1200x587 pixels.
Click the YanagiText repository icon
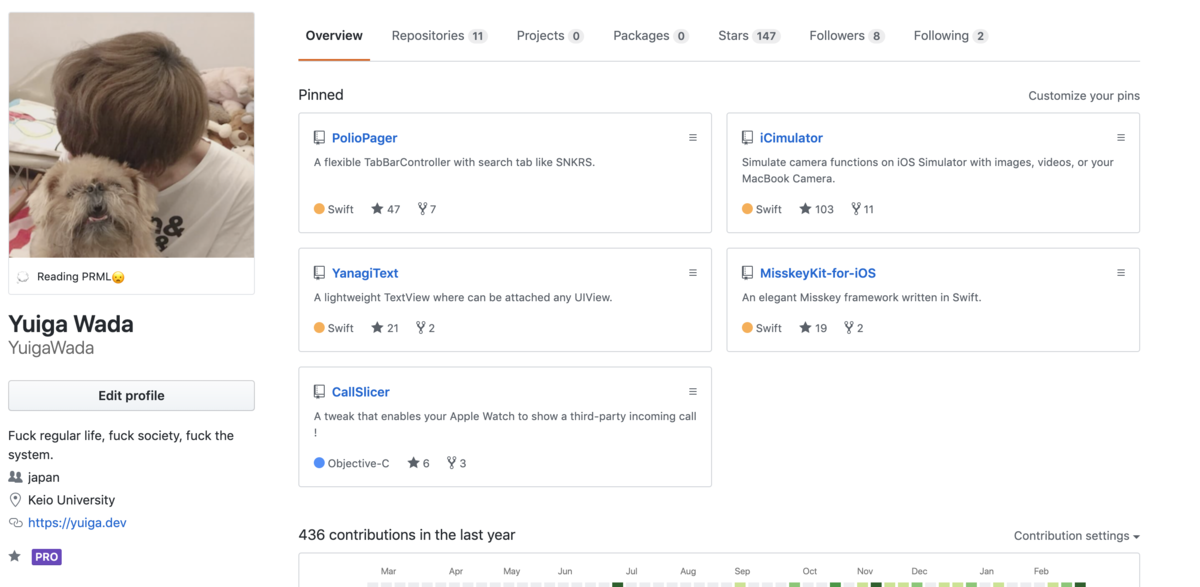tap(319, 273)
